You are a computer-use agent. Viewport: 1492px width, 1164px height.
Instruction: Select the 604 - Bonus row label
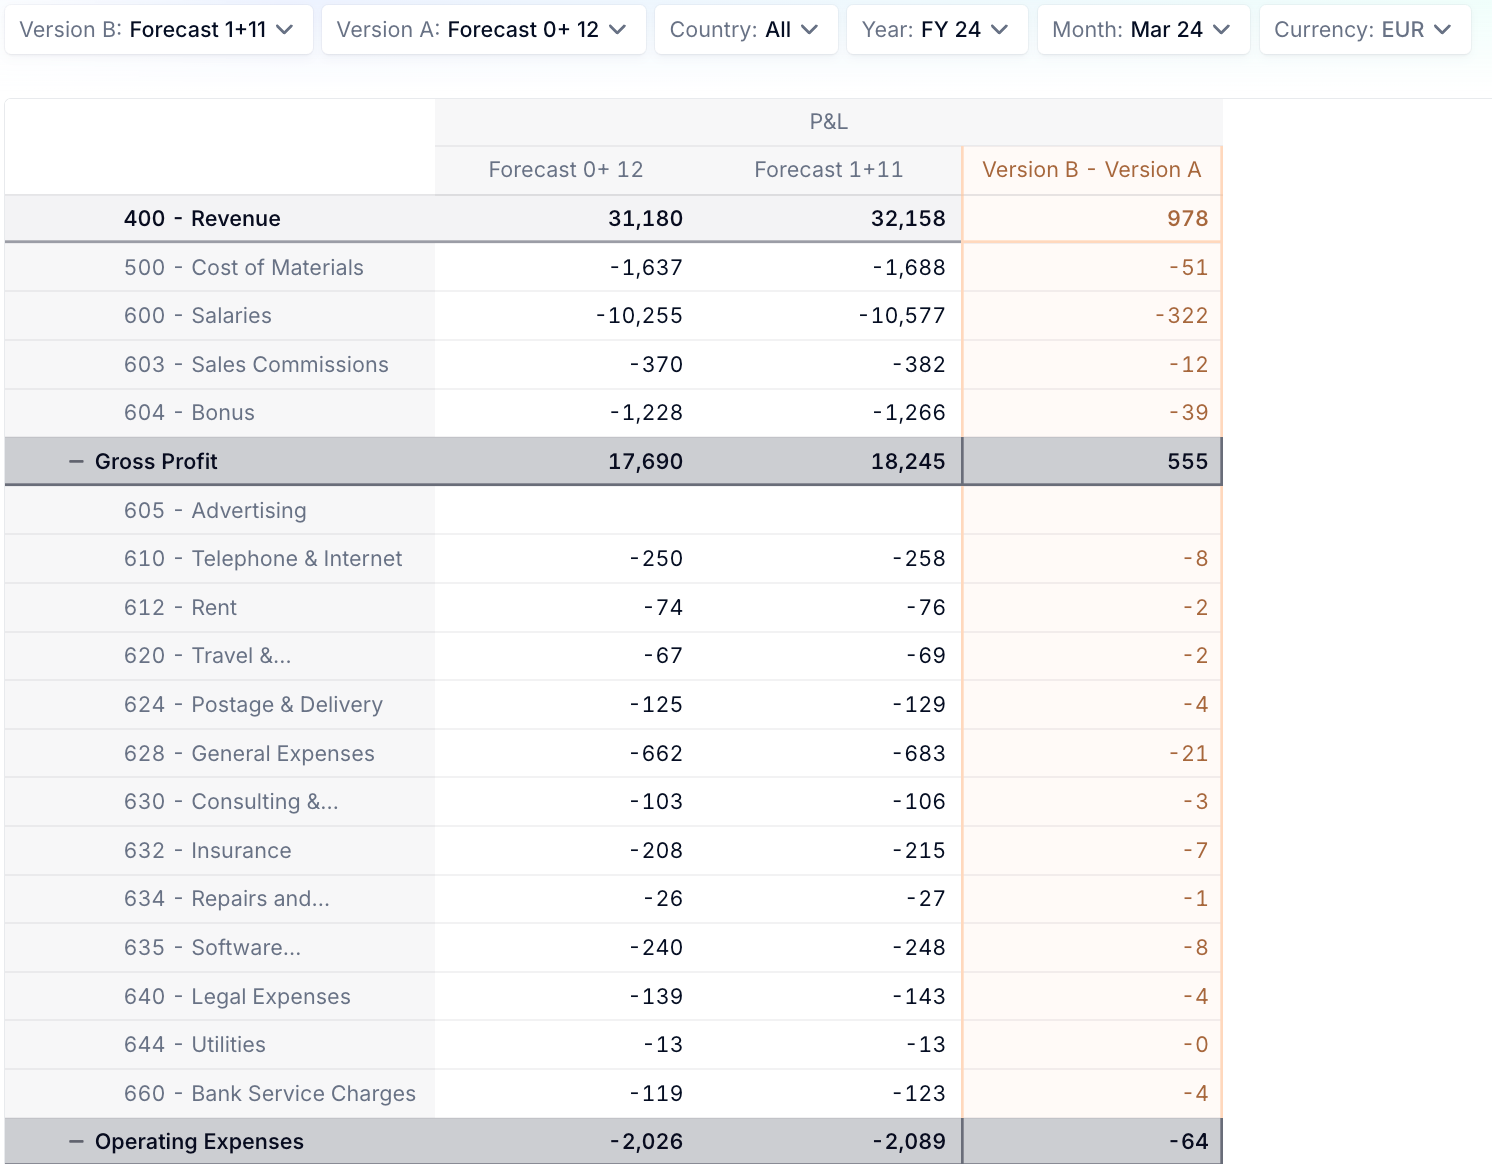(189, 413)
